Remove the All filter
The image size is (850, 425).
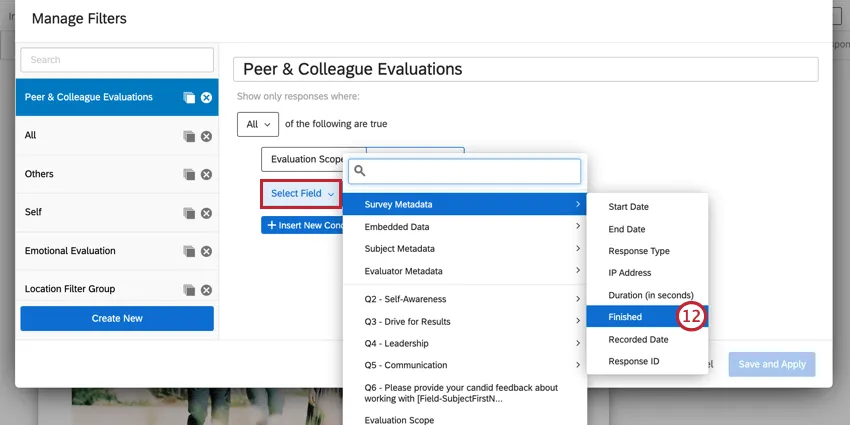click(206, 136)
